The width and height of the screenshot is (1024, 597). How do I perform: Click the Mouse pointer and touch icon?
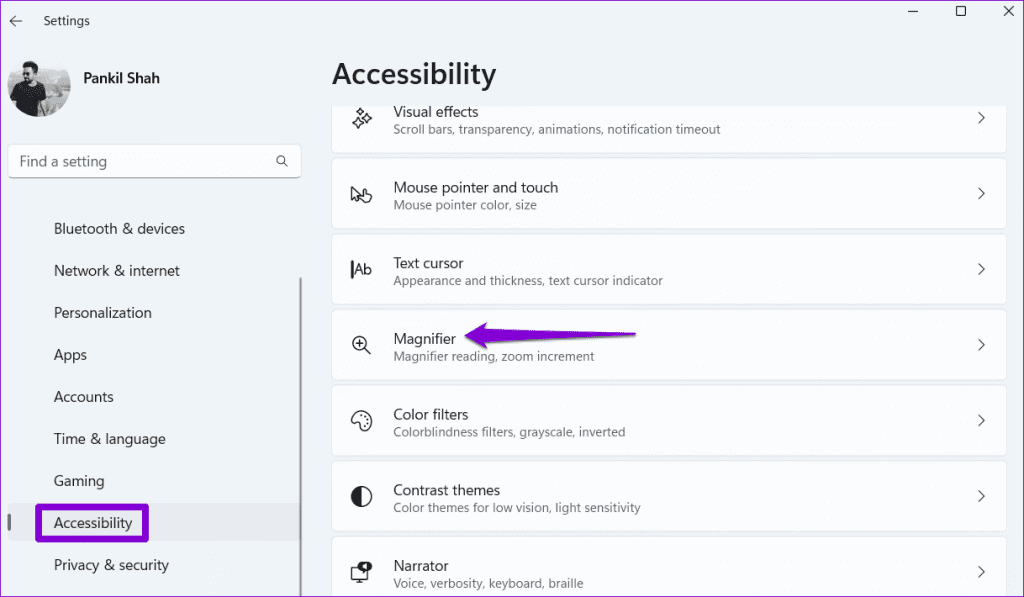coord(361,194)
